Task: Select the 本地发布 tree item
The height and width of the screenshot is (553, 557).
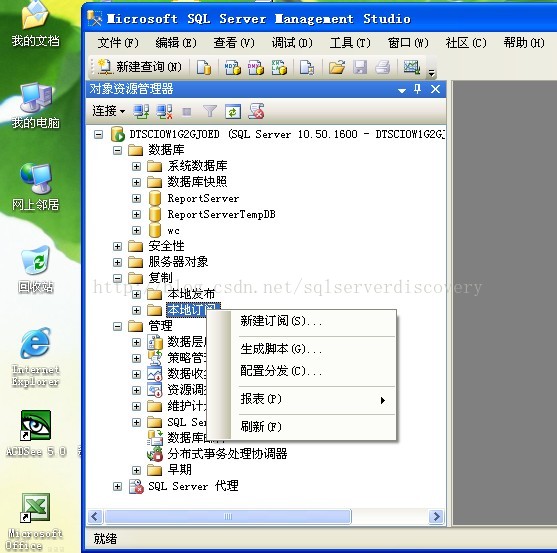Action: coord(191,294)
